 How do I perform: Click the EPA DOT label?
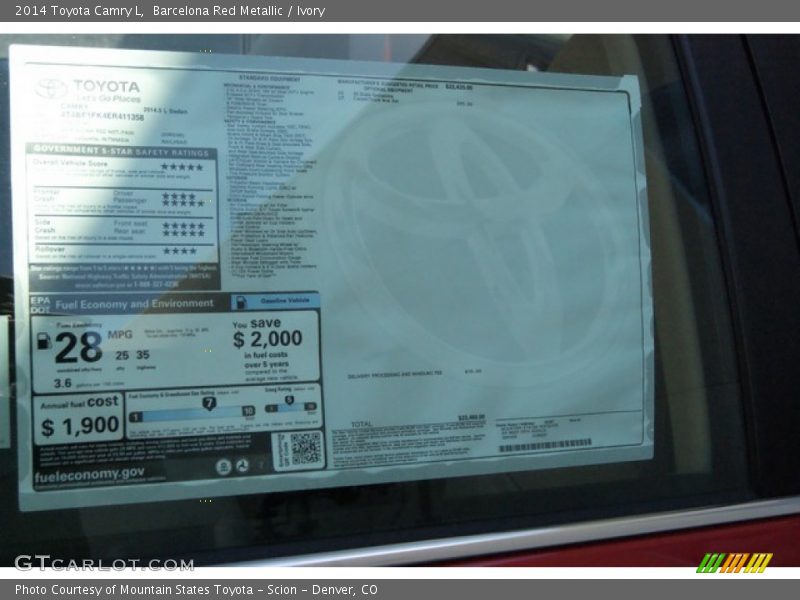click(40, 305)
